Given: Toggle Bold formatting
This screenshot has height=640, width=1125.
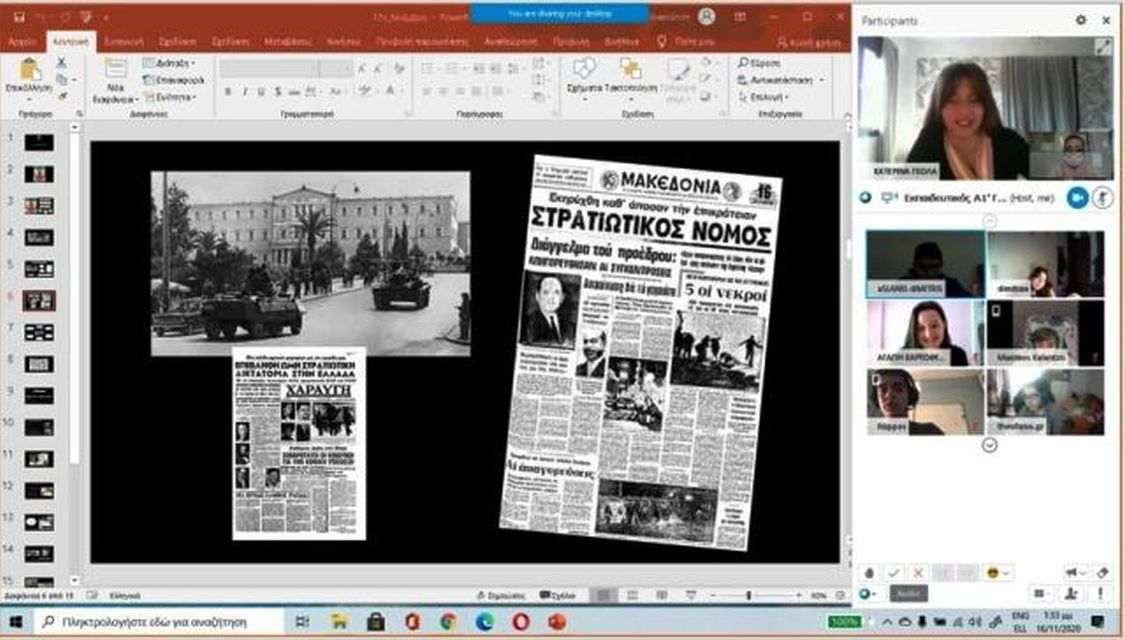Looking at the screenshot, I should click(x=227, y=92).
